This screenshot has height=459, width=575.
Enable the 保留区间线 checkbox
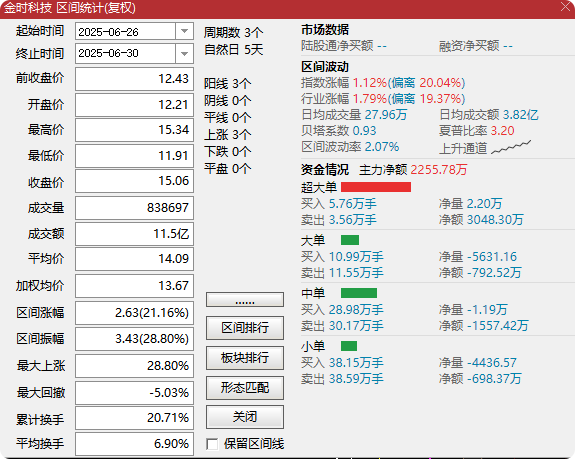pos(212,444)
